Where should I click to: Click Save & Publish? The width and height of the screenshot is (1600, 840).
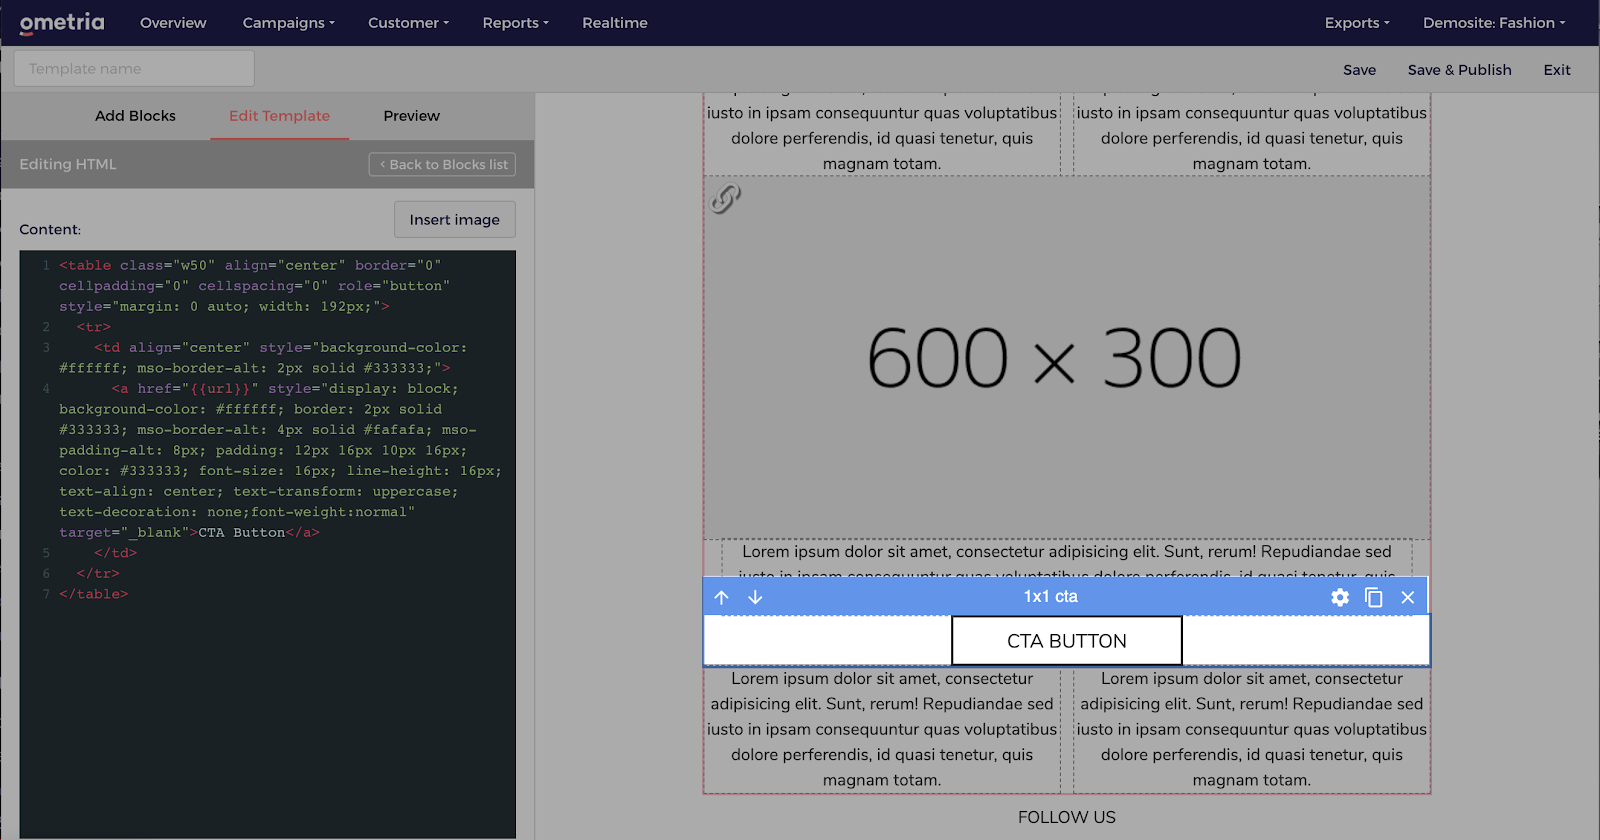(x=1459, y=70)
